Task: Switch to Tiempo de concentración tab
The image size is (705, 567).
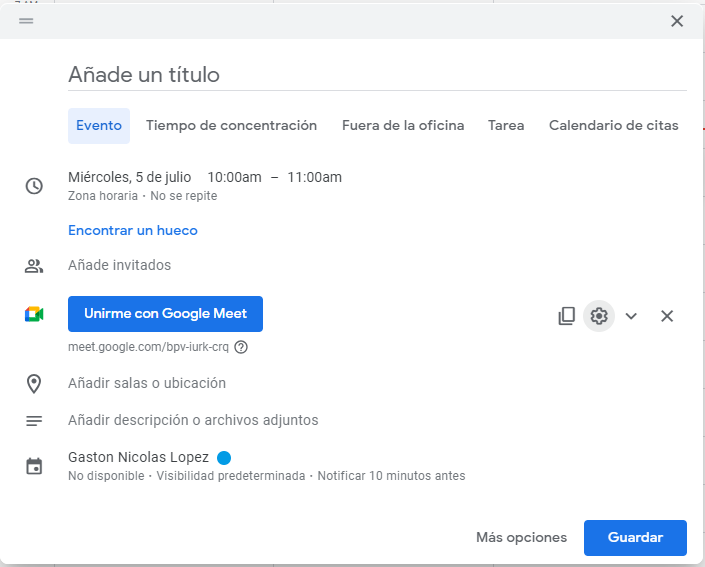Action: 231,125
